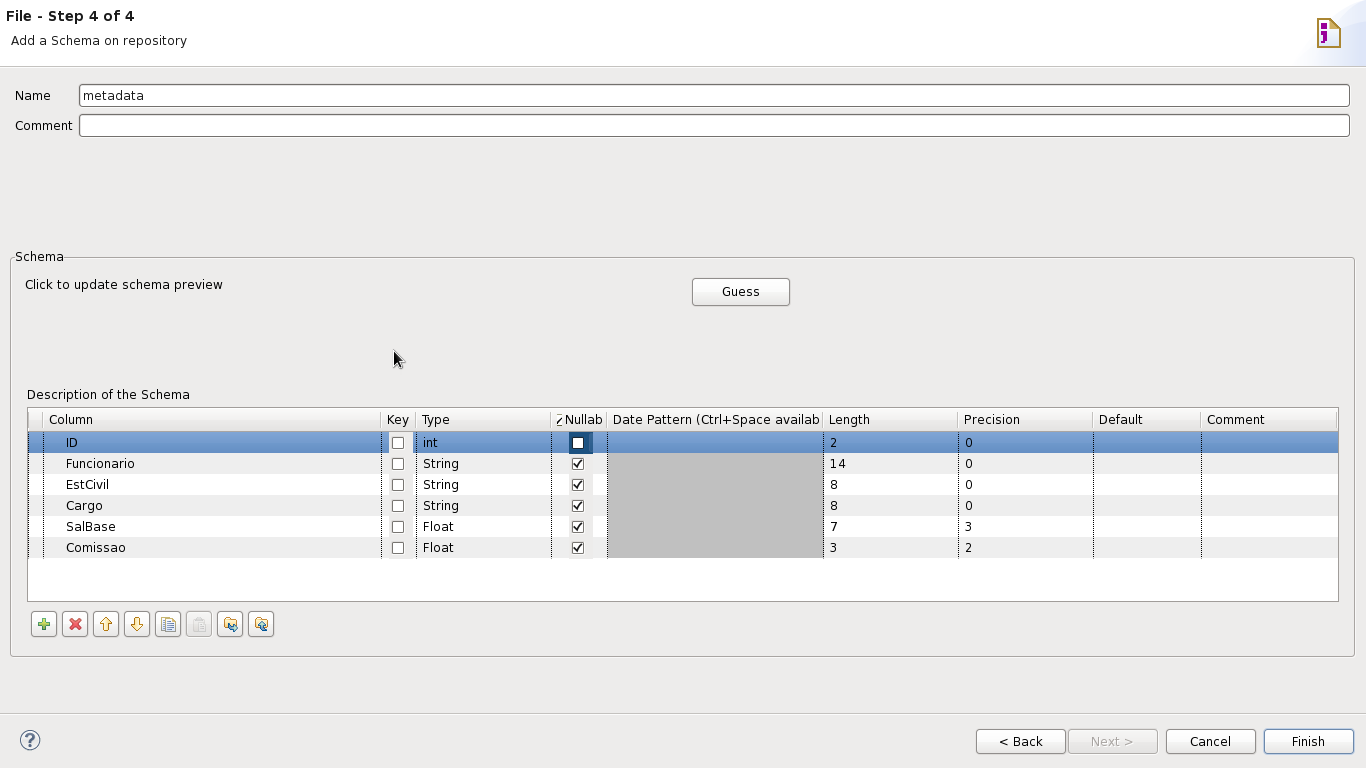The width and height of the screenshot is (1366, 768).
Task: Click into the Comment text field
Action: [x=714, y=126]
